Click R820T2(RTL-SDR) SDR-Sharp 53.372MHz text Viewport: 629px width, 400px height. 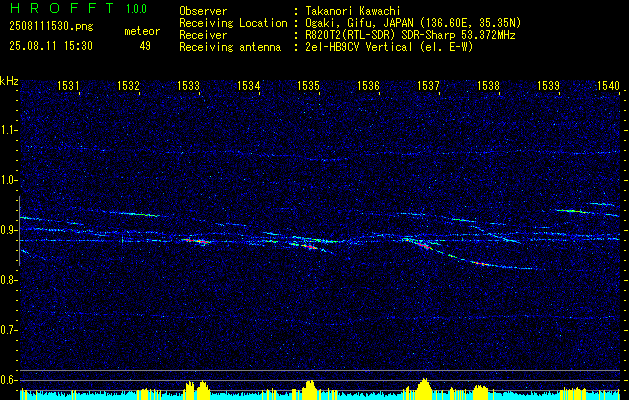click(x=410, y=35)
